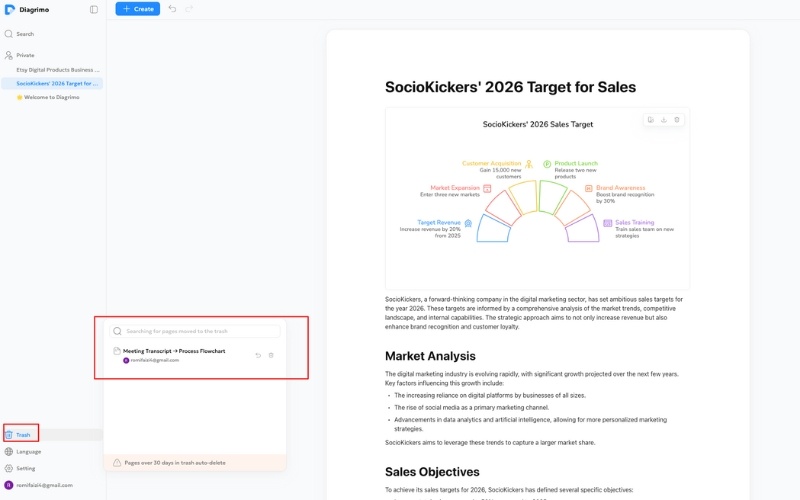Copy the Sales Target diagram

(x=650, y=120)
